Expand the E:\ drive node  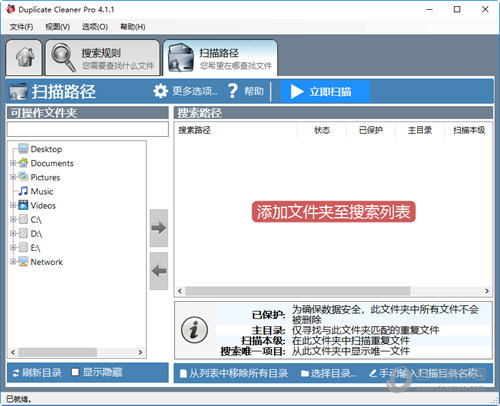13,247
